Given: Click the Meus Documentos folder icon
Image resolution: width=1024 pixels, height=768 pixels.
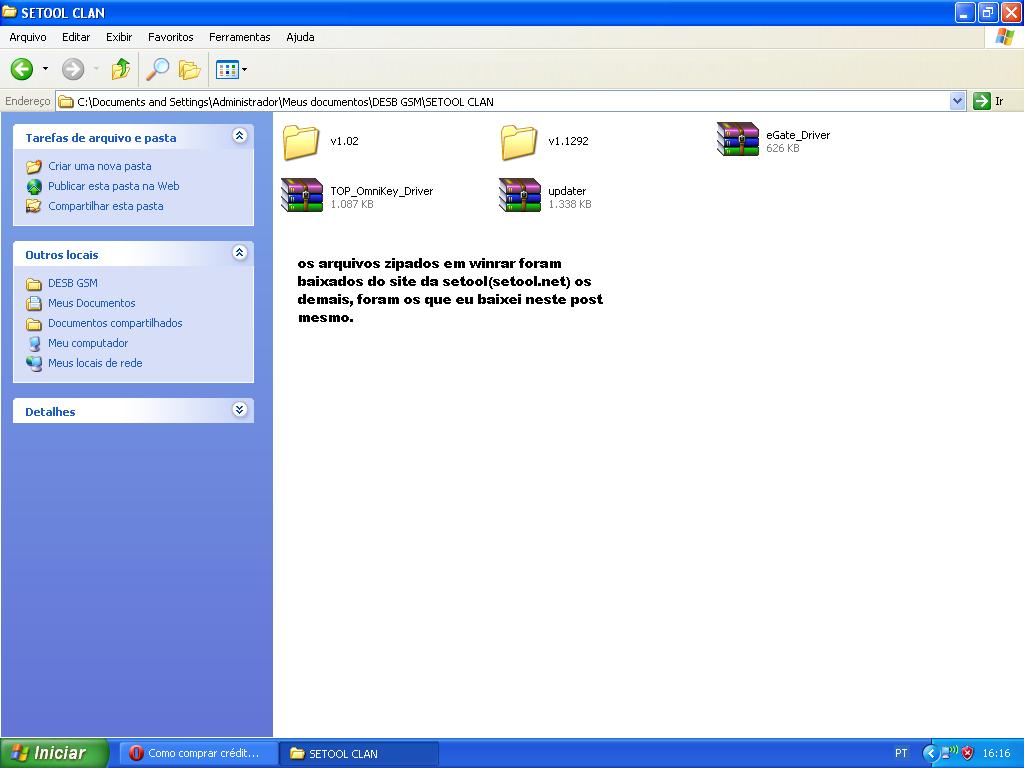Looking at the screenshot, I should click(34, 304).
